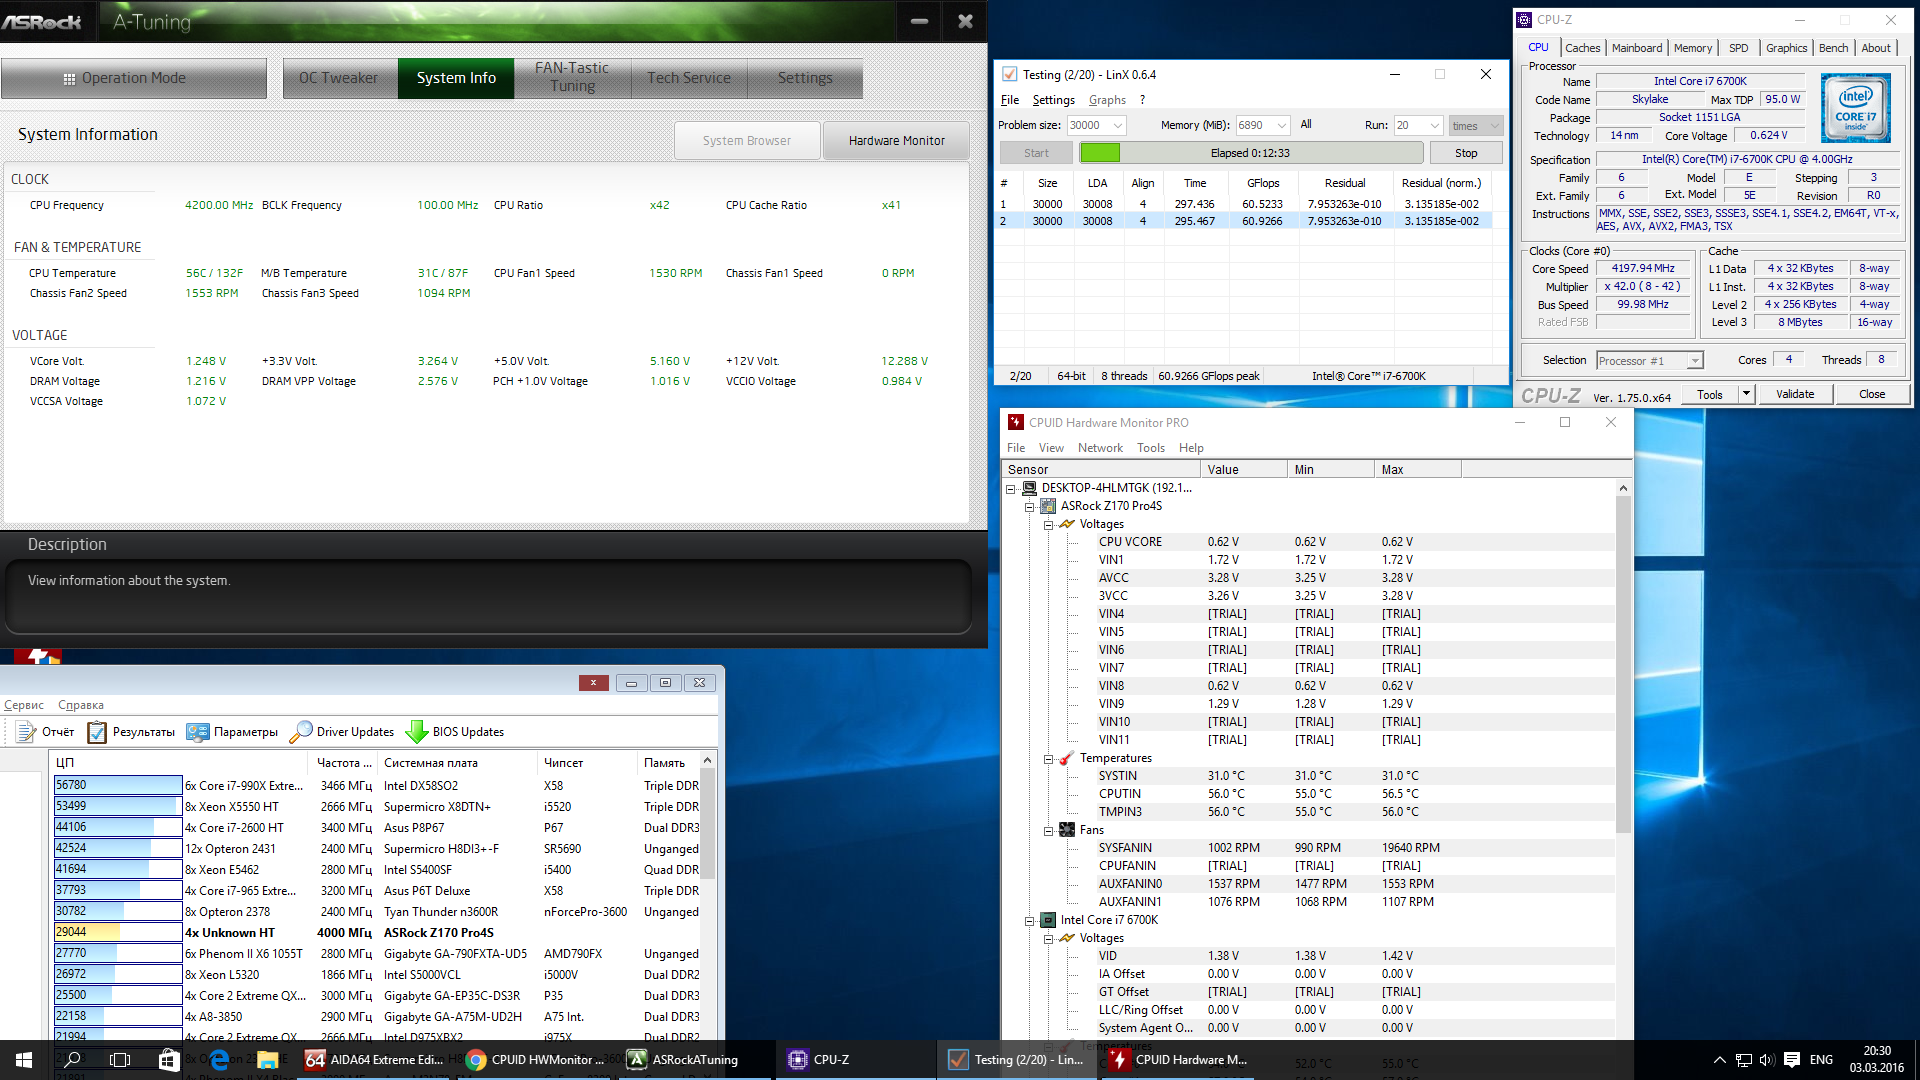This screenshot has width=1920, height=1080.
Task: Open Параметры settings icon
Action: [x=198, y=732]
